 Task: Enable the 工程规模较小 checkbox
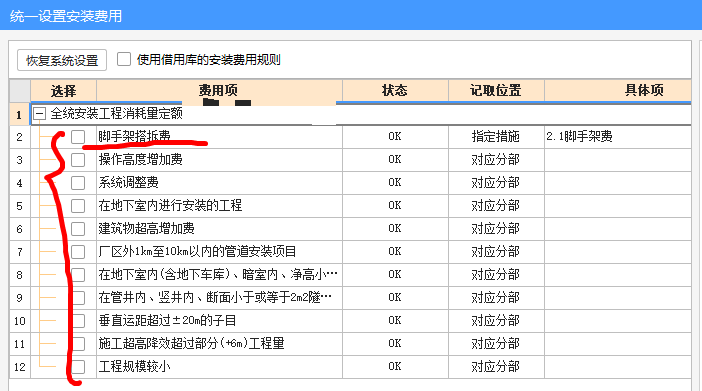pyautogui.click(x=78, y=367)
